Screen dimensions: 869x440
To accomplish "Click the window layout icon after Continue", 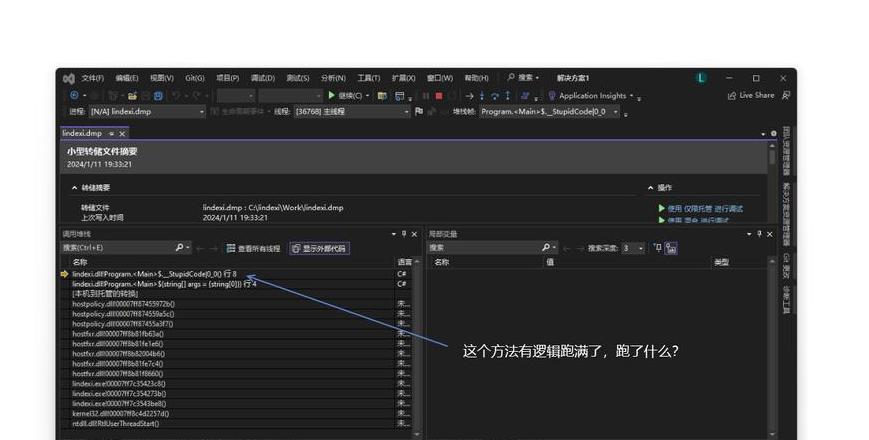I will [x=400, y=96].
